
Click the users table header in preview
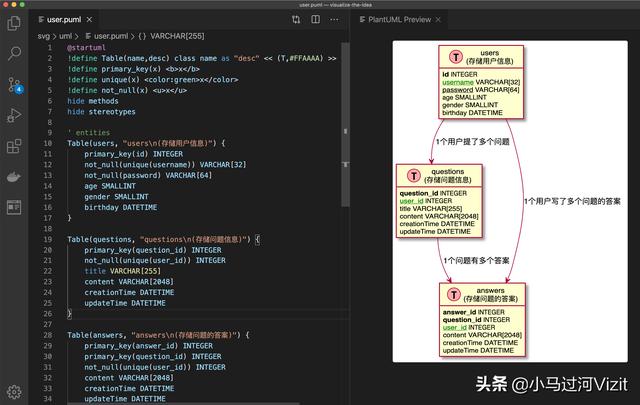tap(481, 57)
